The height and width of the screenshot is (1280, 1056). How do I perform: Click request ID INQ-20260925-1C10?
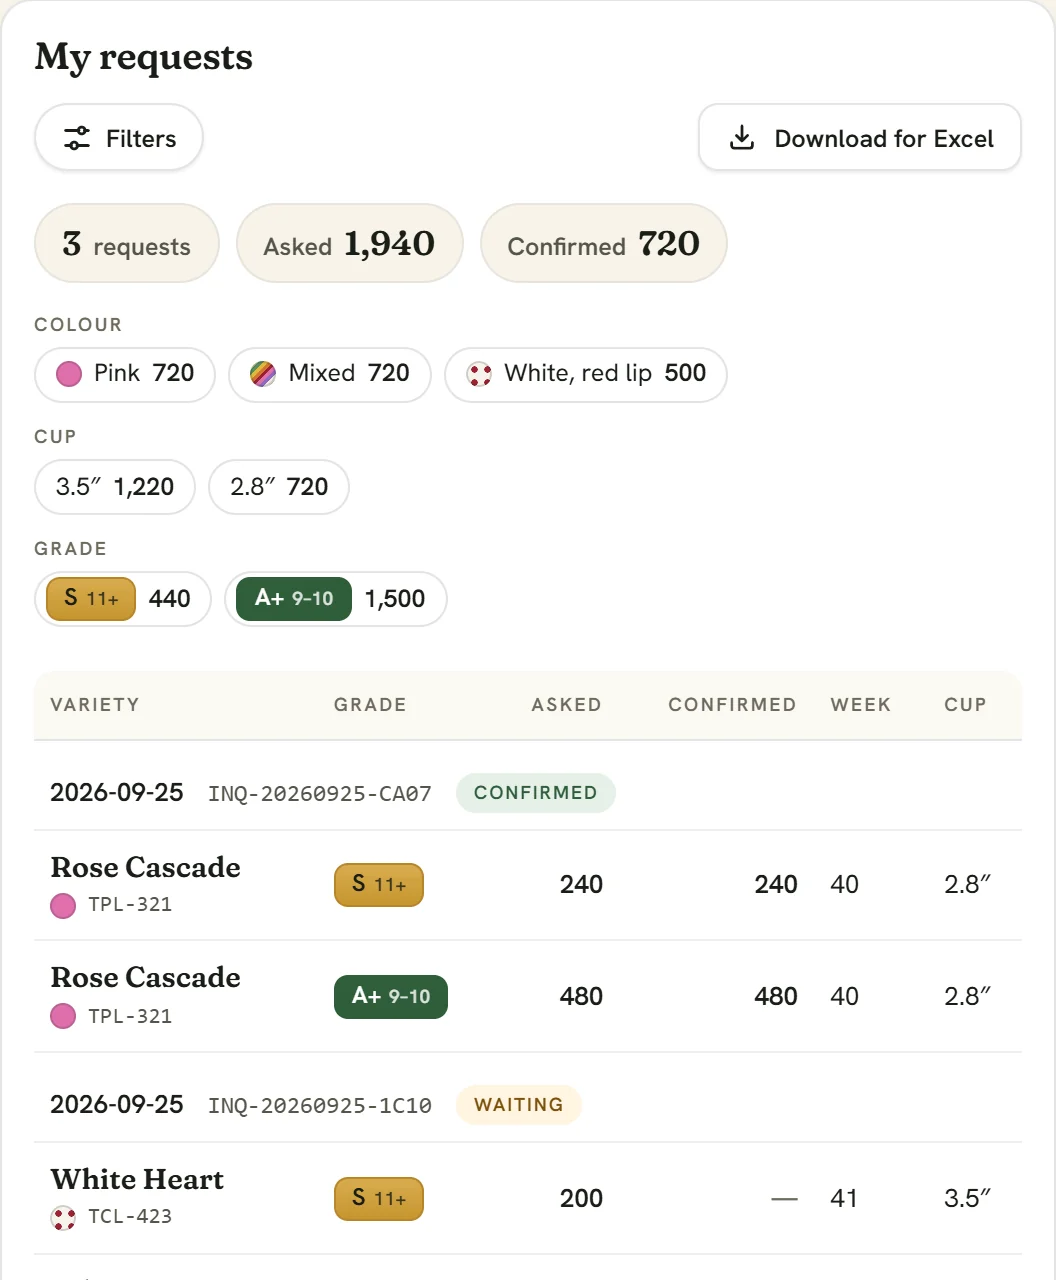pyautogui.click(x=320, y=1106)
